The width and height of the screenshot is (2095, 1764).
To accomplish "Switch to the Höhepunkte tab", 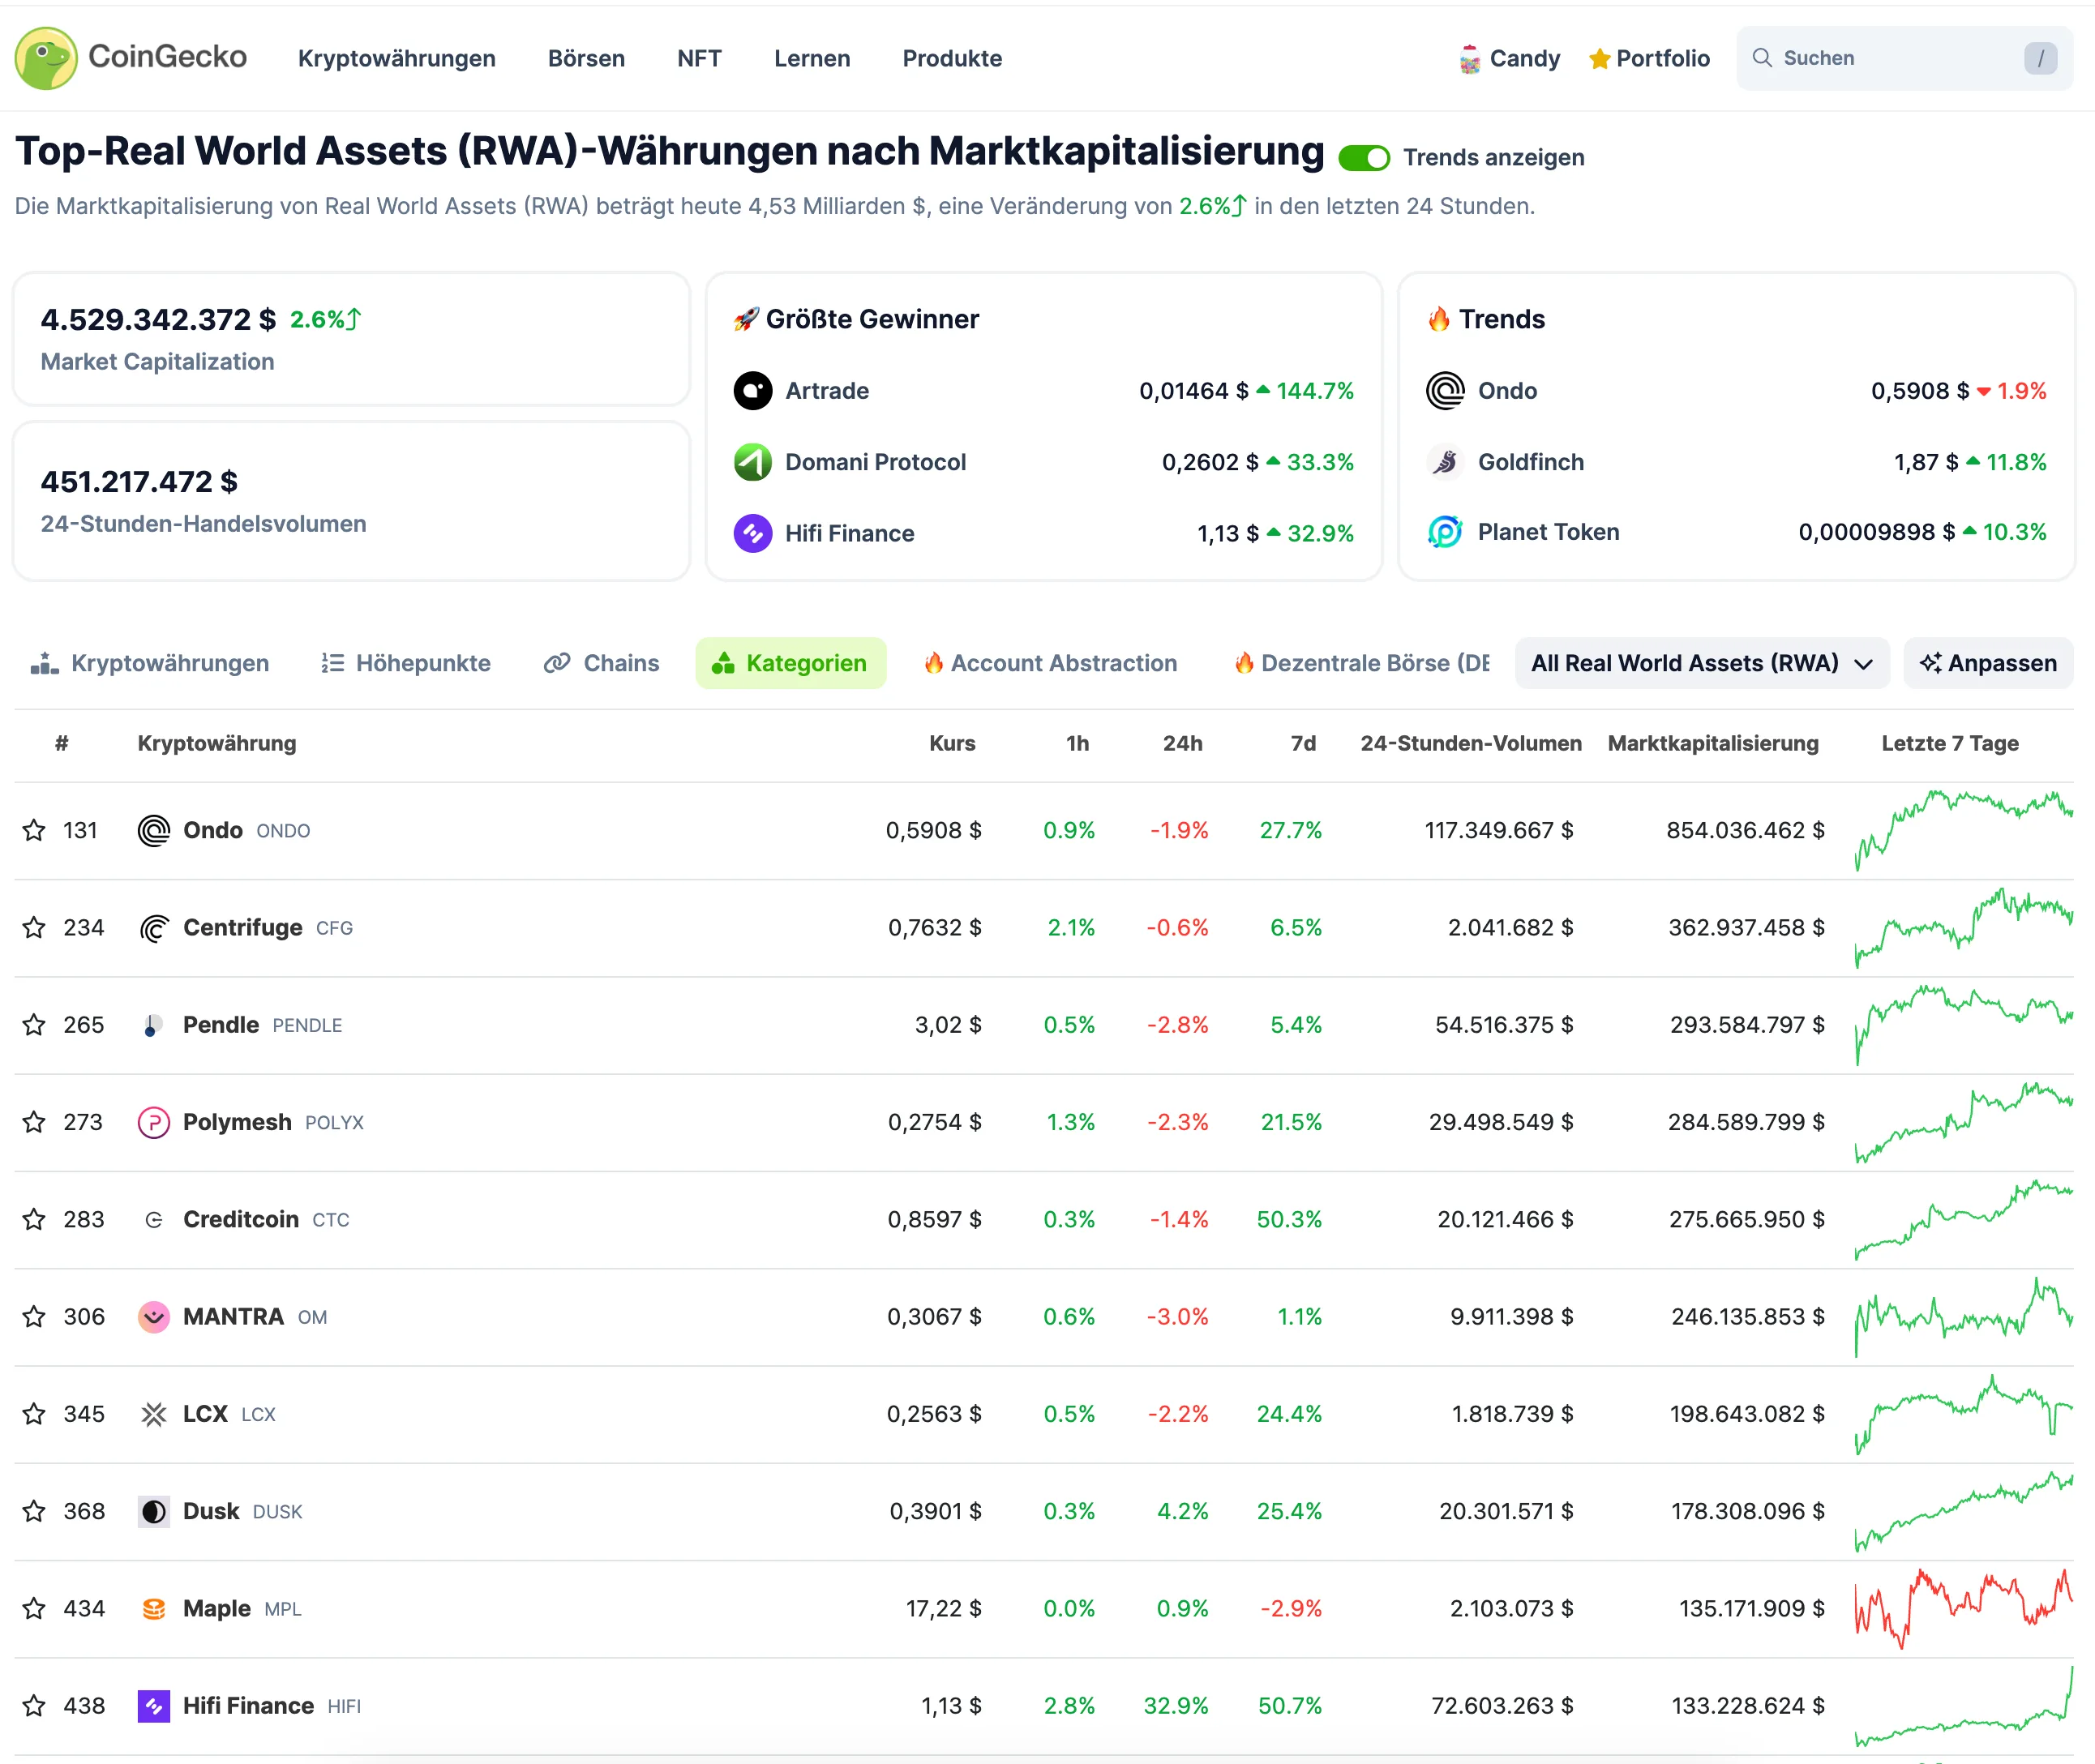I will coord(406,663).
